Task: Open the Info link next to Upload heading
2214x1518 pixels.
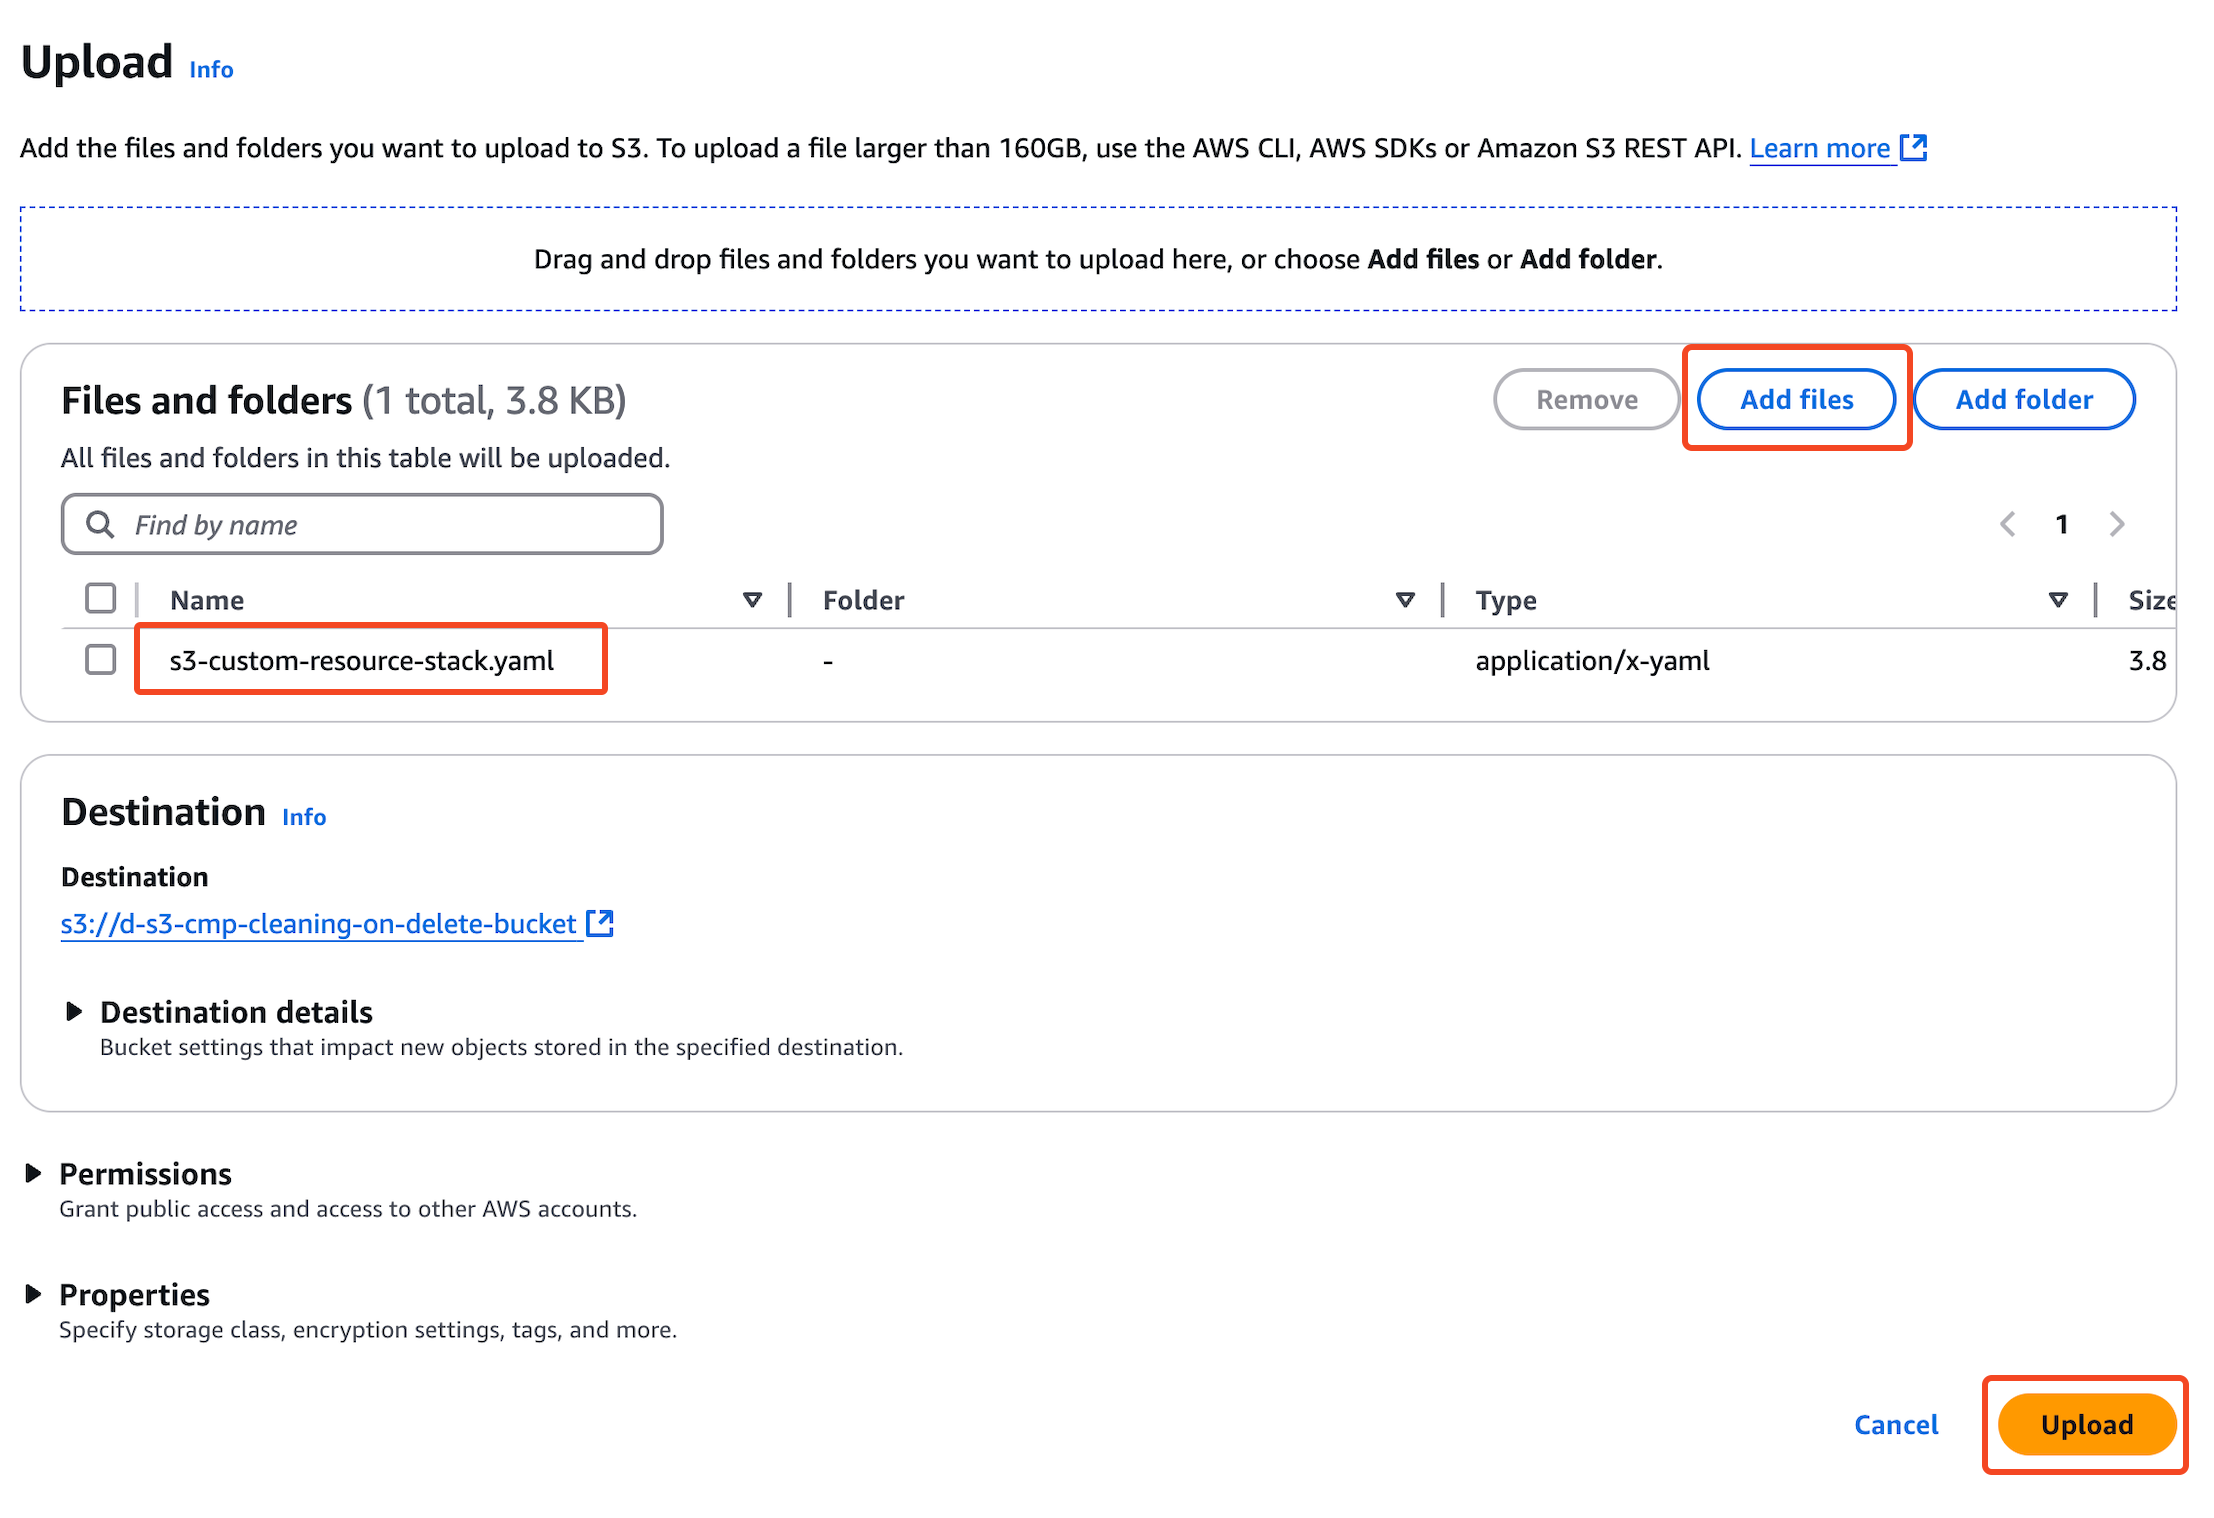Action: click(x=211, y=70)
